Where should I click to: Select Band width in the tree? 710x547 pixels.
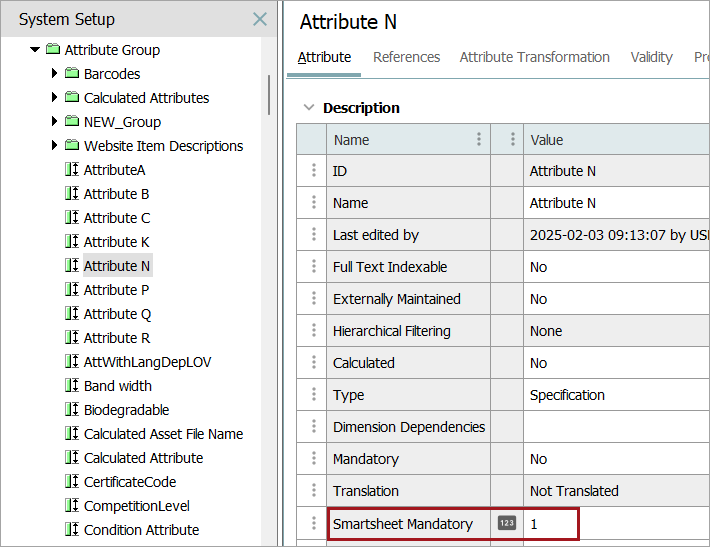[x=118, y=386]
